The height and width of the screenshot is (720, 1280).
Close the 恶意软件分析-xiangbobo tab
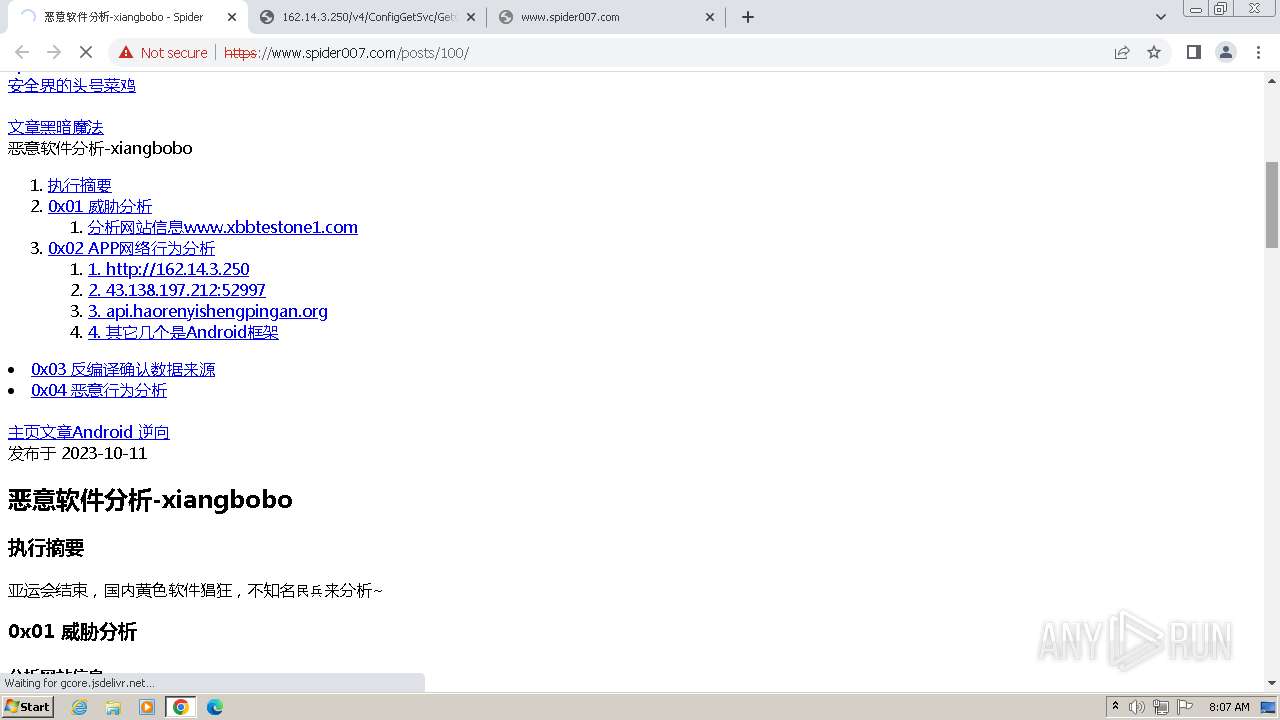(x=231, y=17)
